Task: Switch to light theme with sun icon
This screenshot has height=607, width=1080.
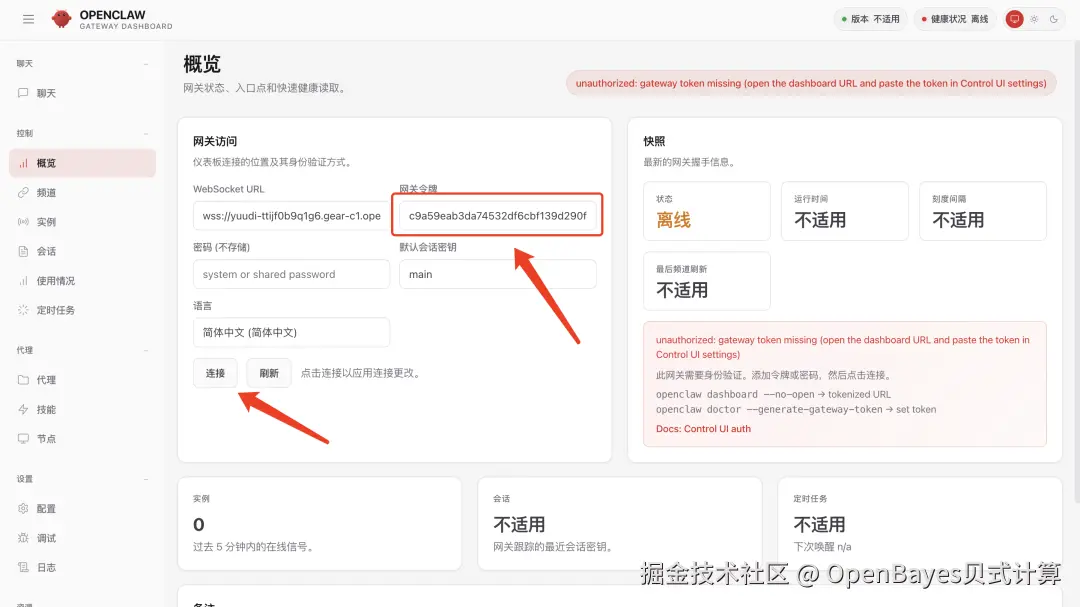Action: [1033, 18]
